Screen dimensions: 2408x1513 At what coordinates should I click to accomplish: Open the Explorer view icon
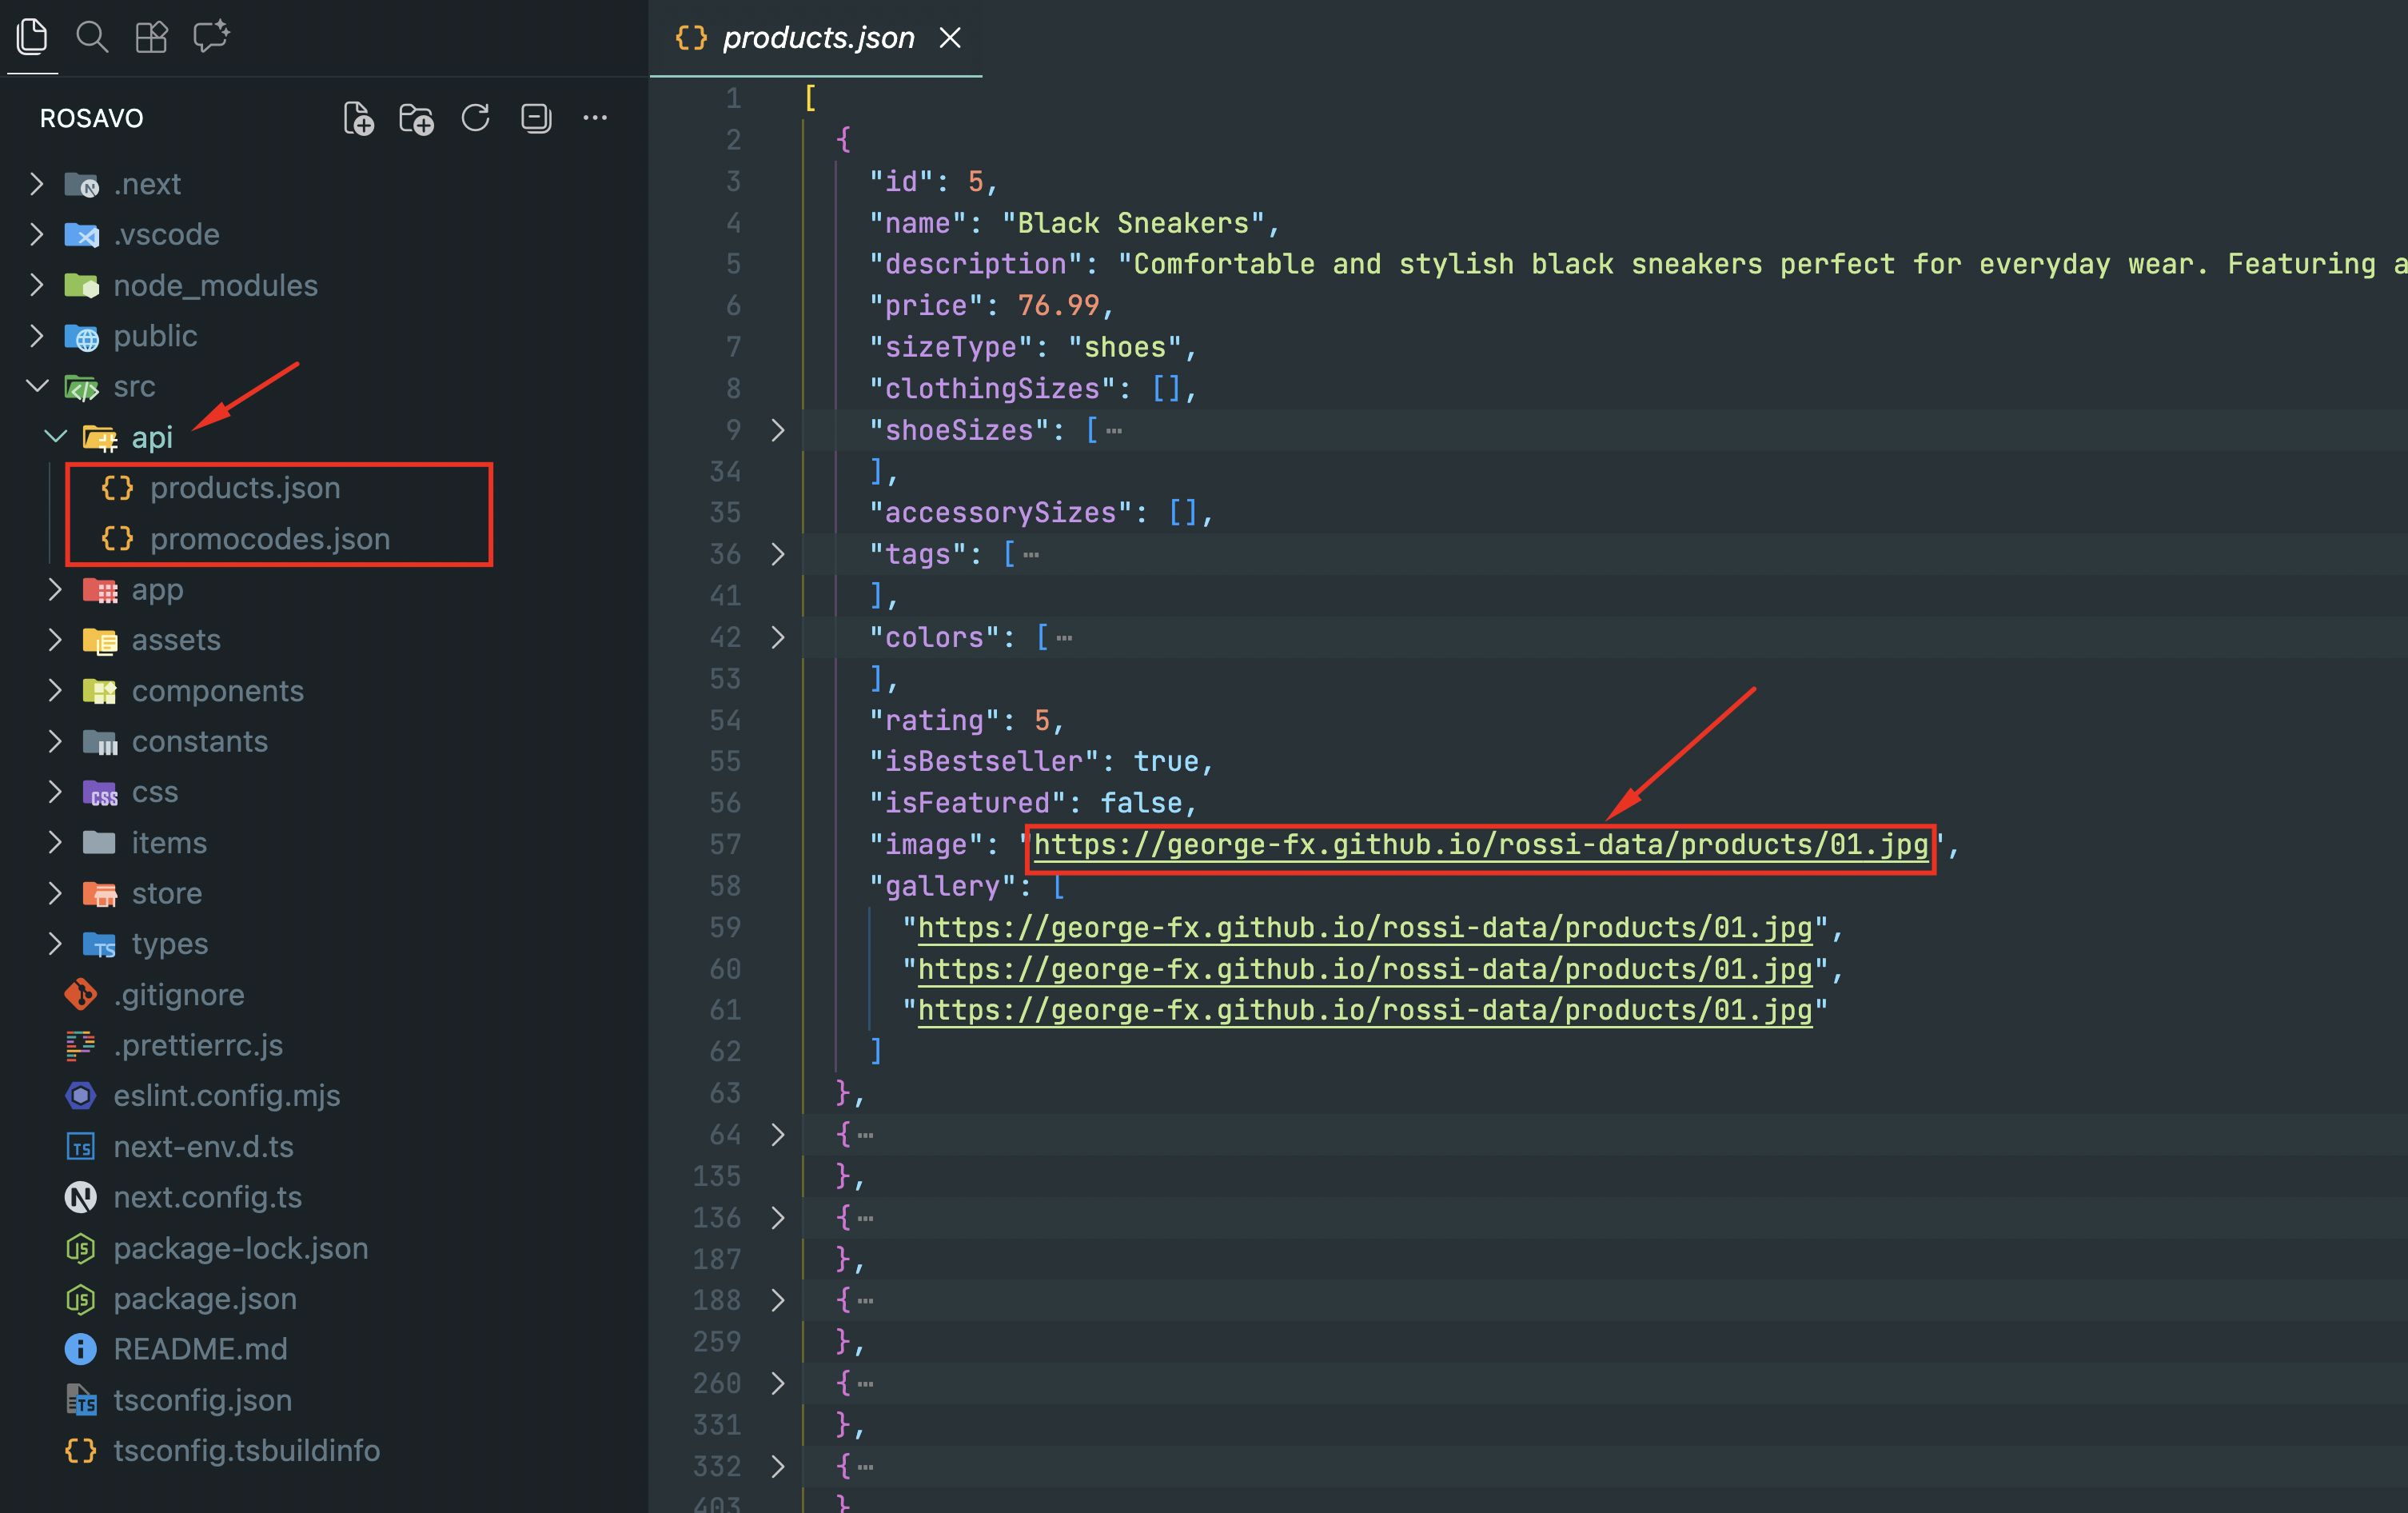coord(32,38)
